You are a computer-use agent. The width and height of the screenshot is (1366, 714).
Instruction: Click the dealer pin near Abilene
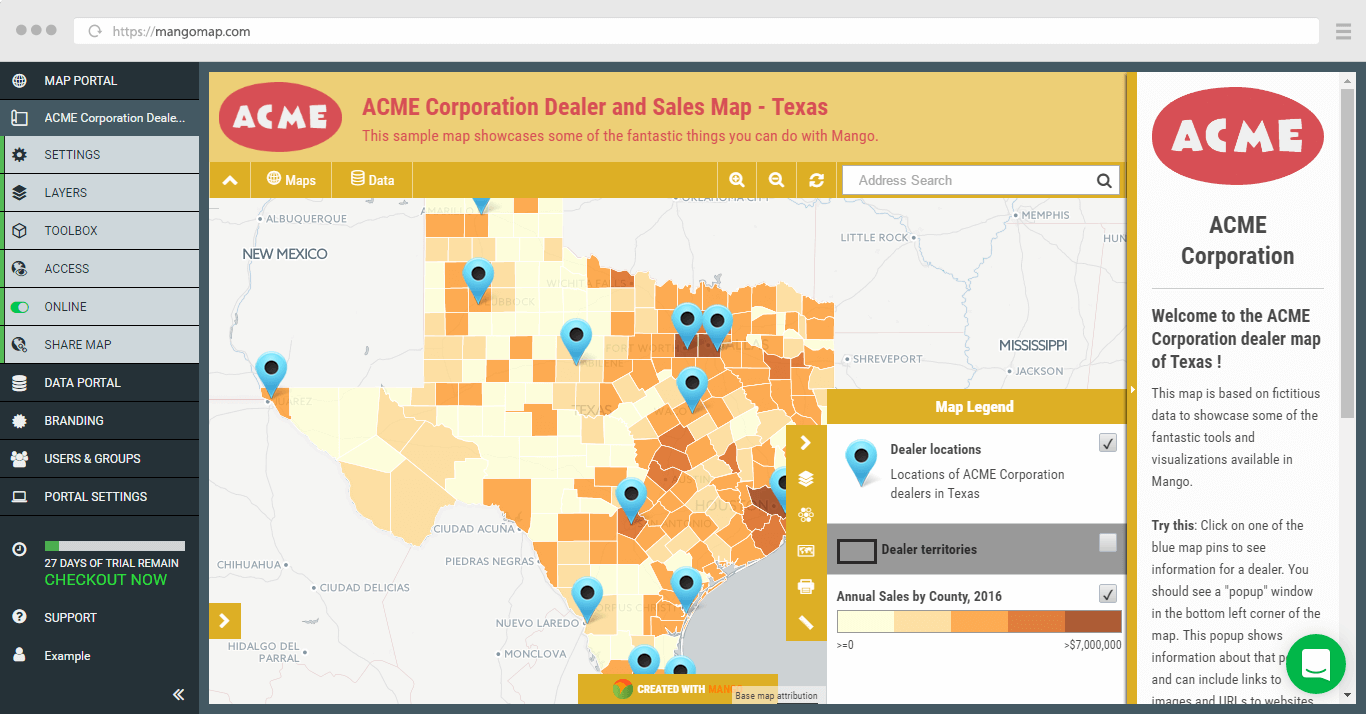coord(576,341)
